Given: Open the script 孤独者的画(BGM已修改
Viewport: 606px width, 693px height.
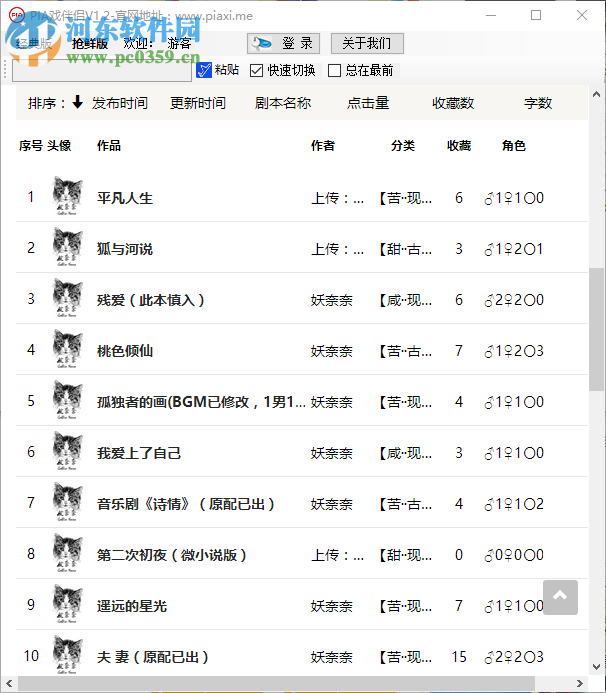Looking at the screenshot, I should tap(201, 402).
